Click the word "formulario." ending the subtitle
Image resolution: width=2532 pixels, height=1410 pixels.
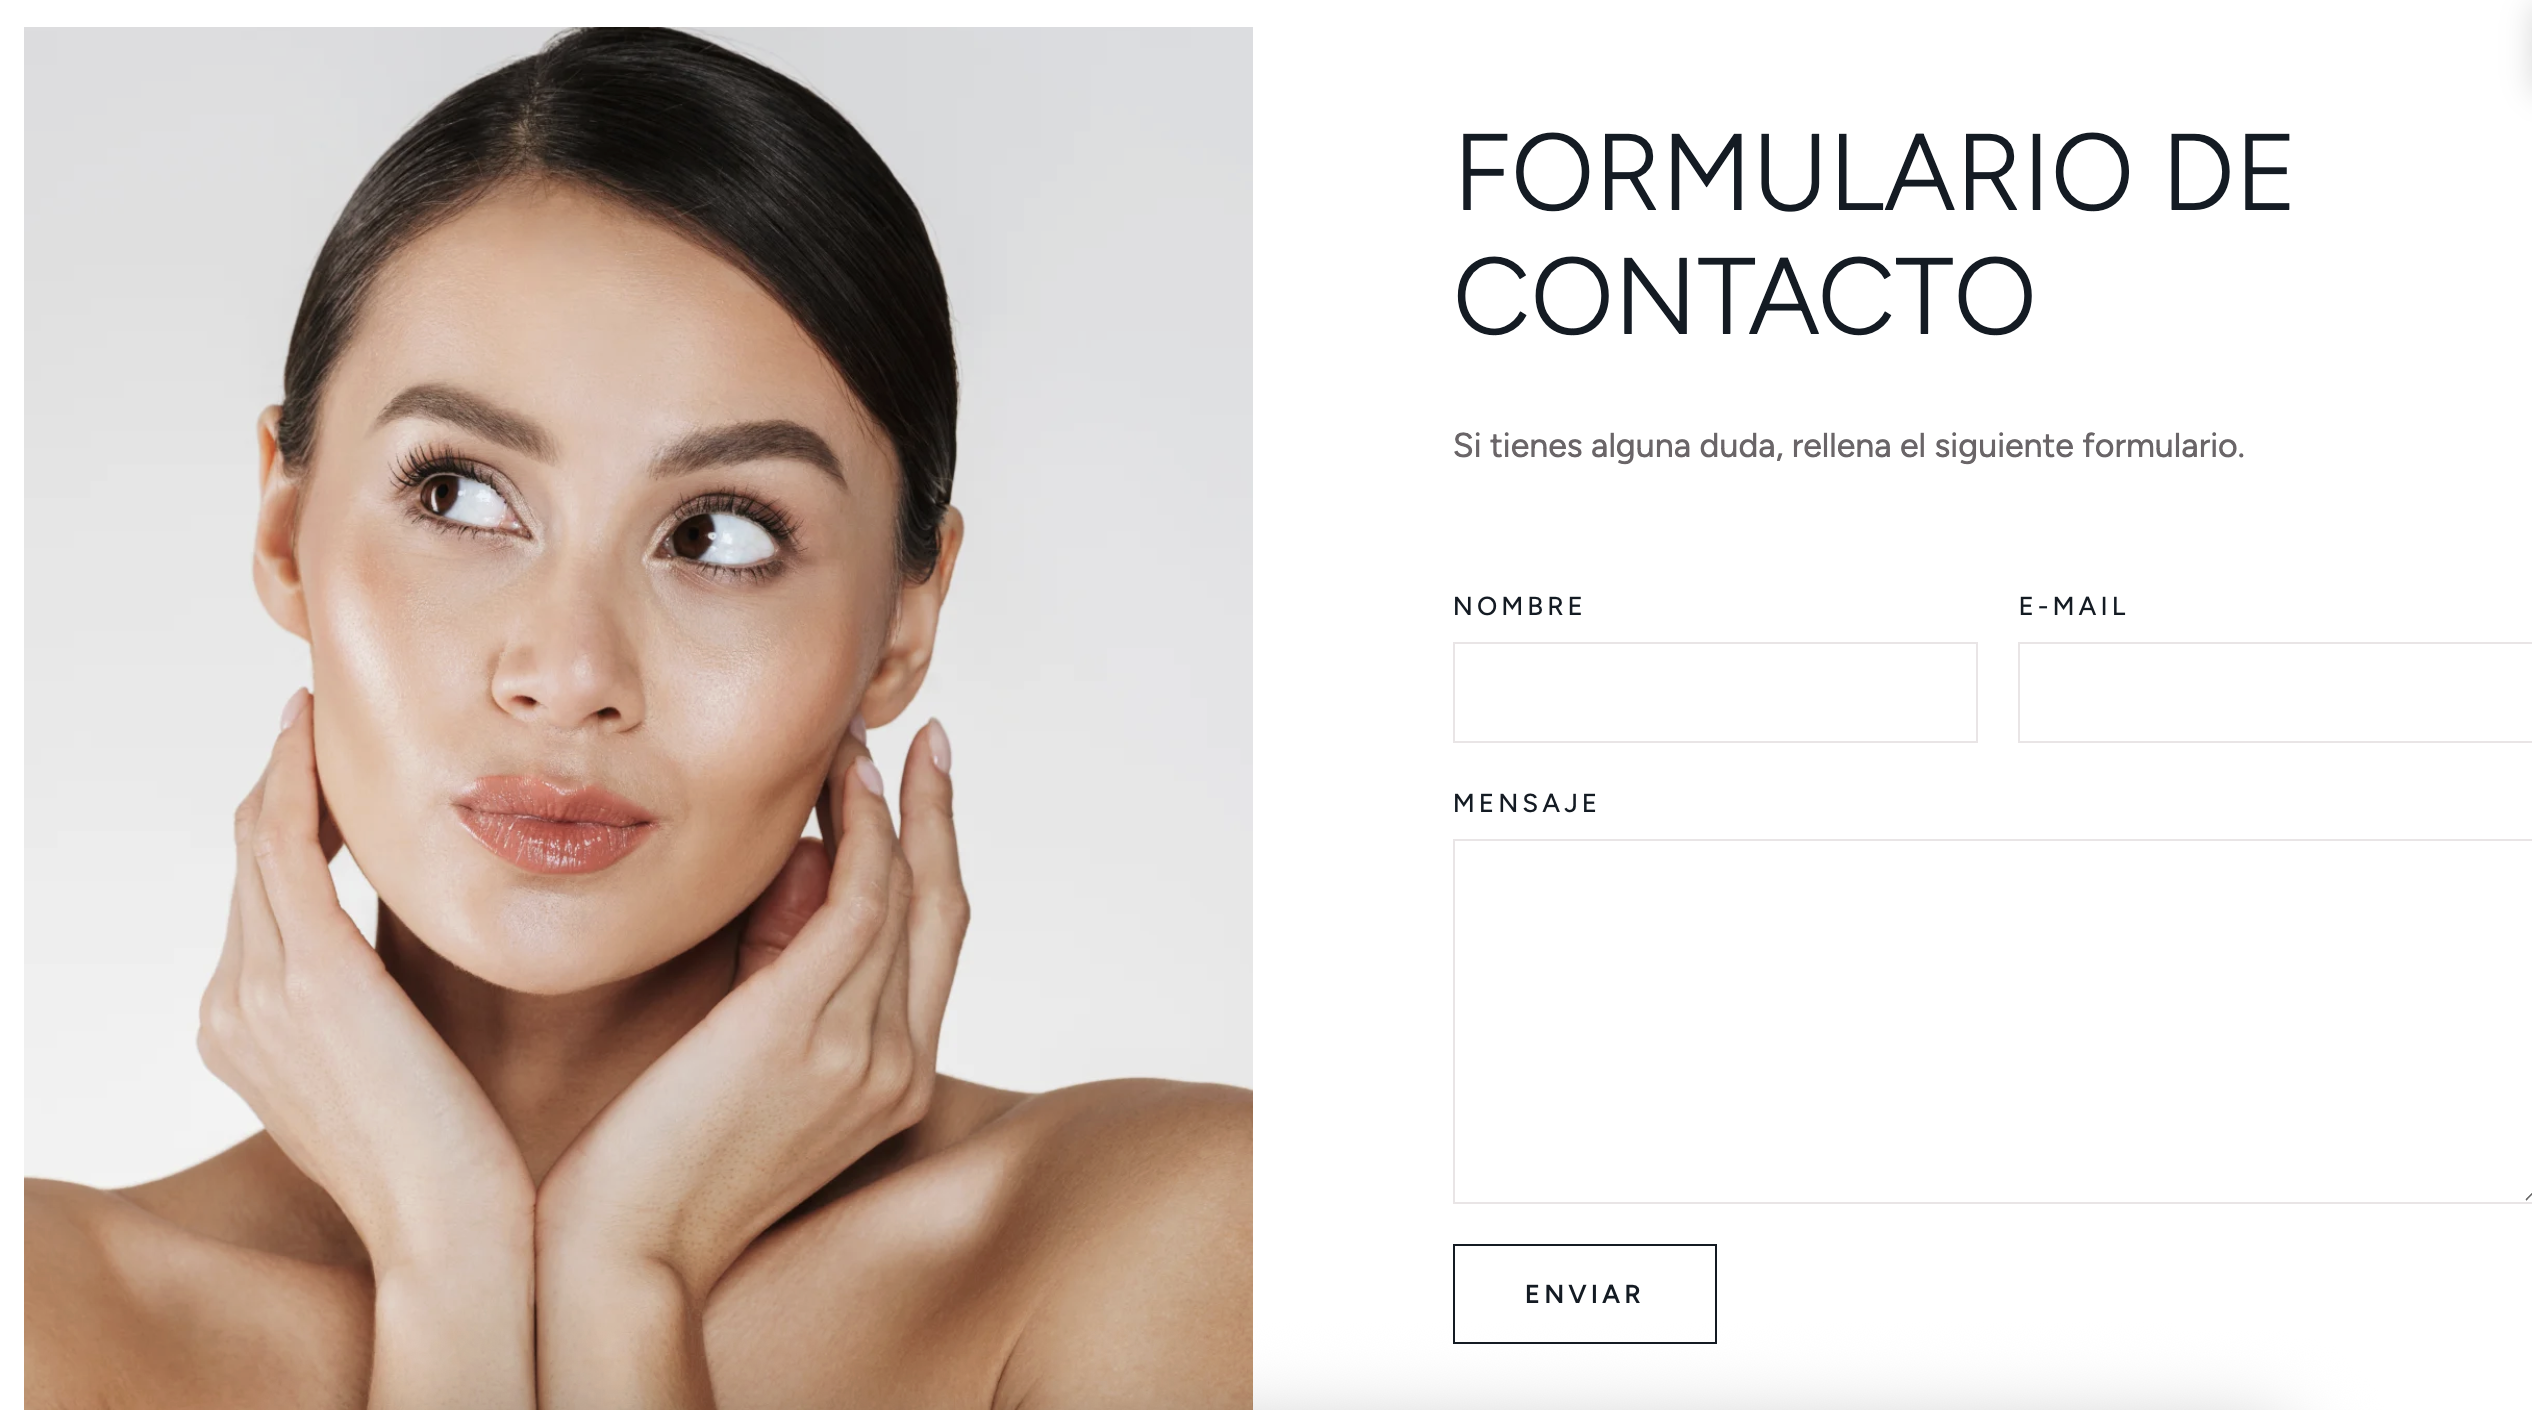2163,446
